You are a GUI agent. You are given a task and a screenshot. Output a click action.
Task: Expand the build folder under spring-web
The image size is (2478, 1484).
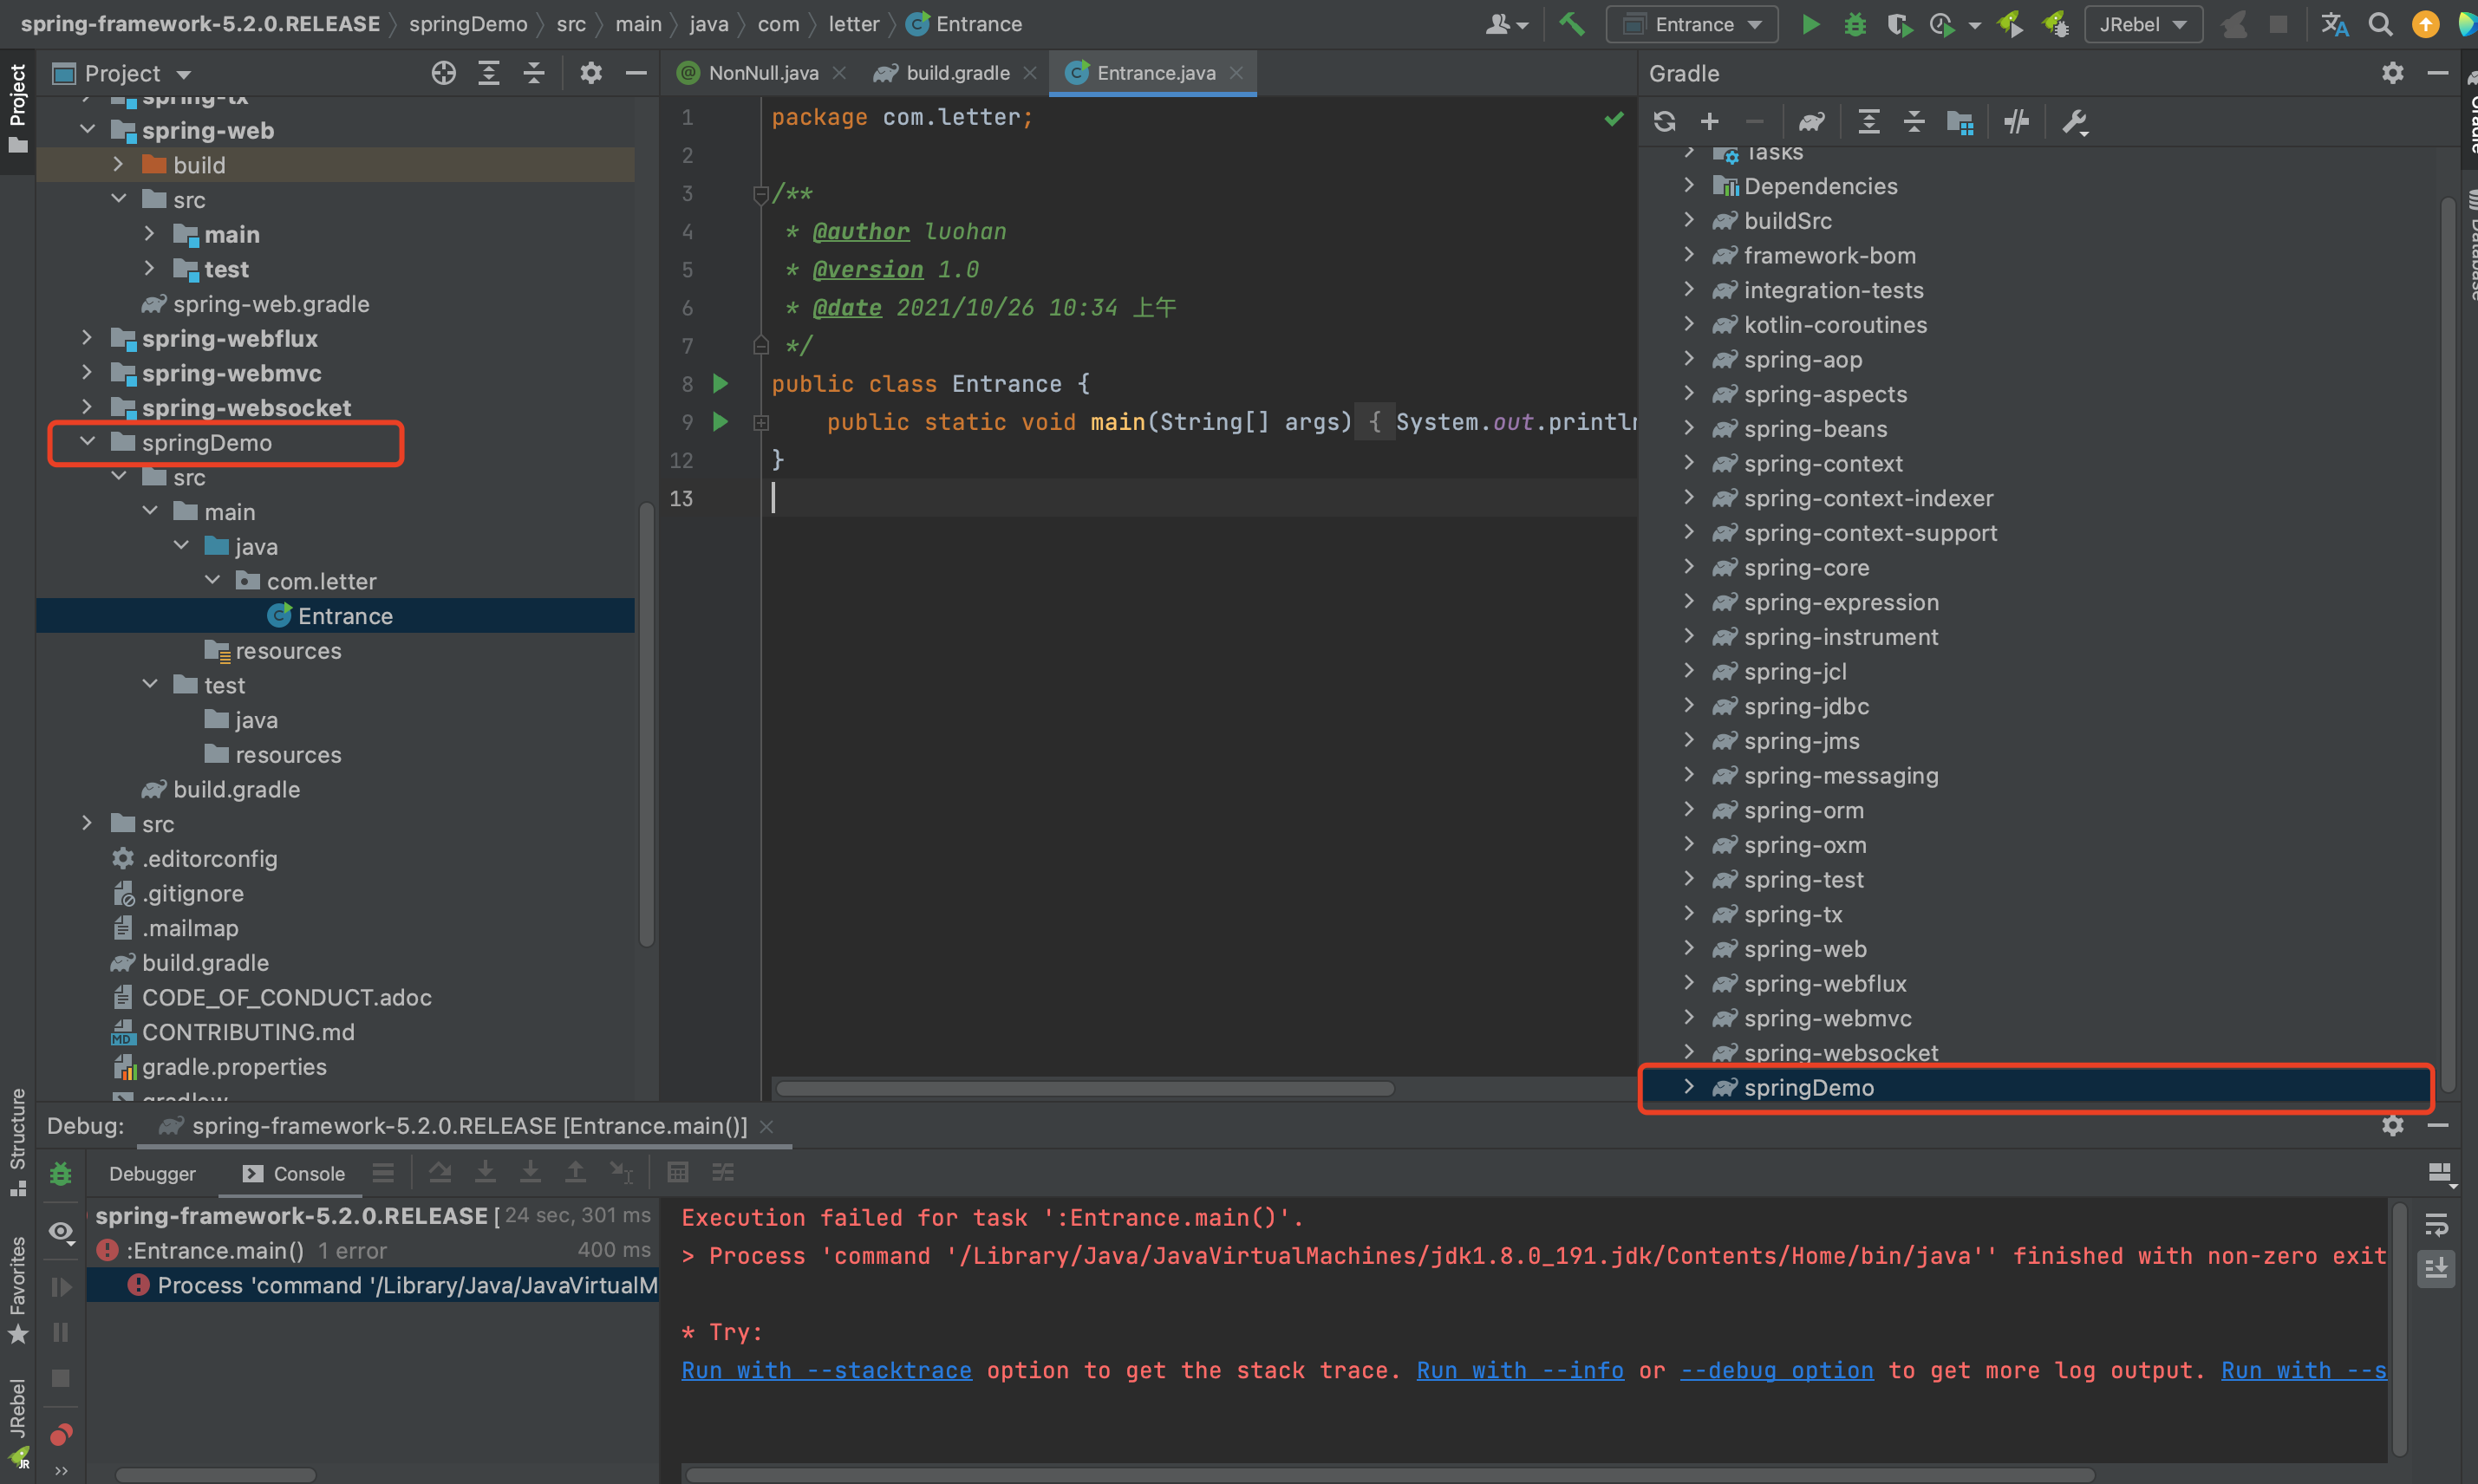click(x=118, y=164)
